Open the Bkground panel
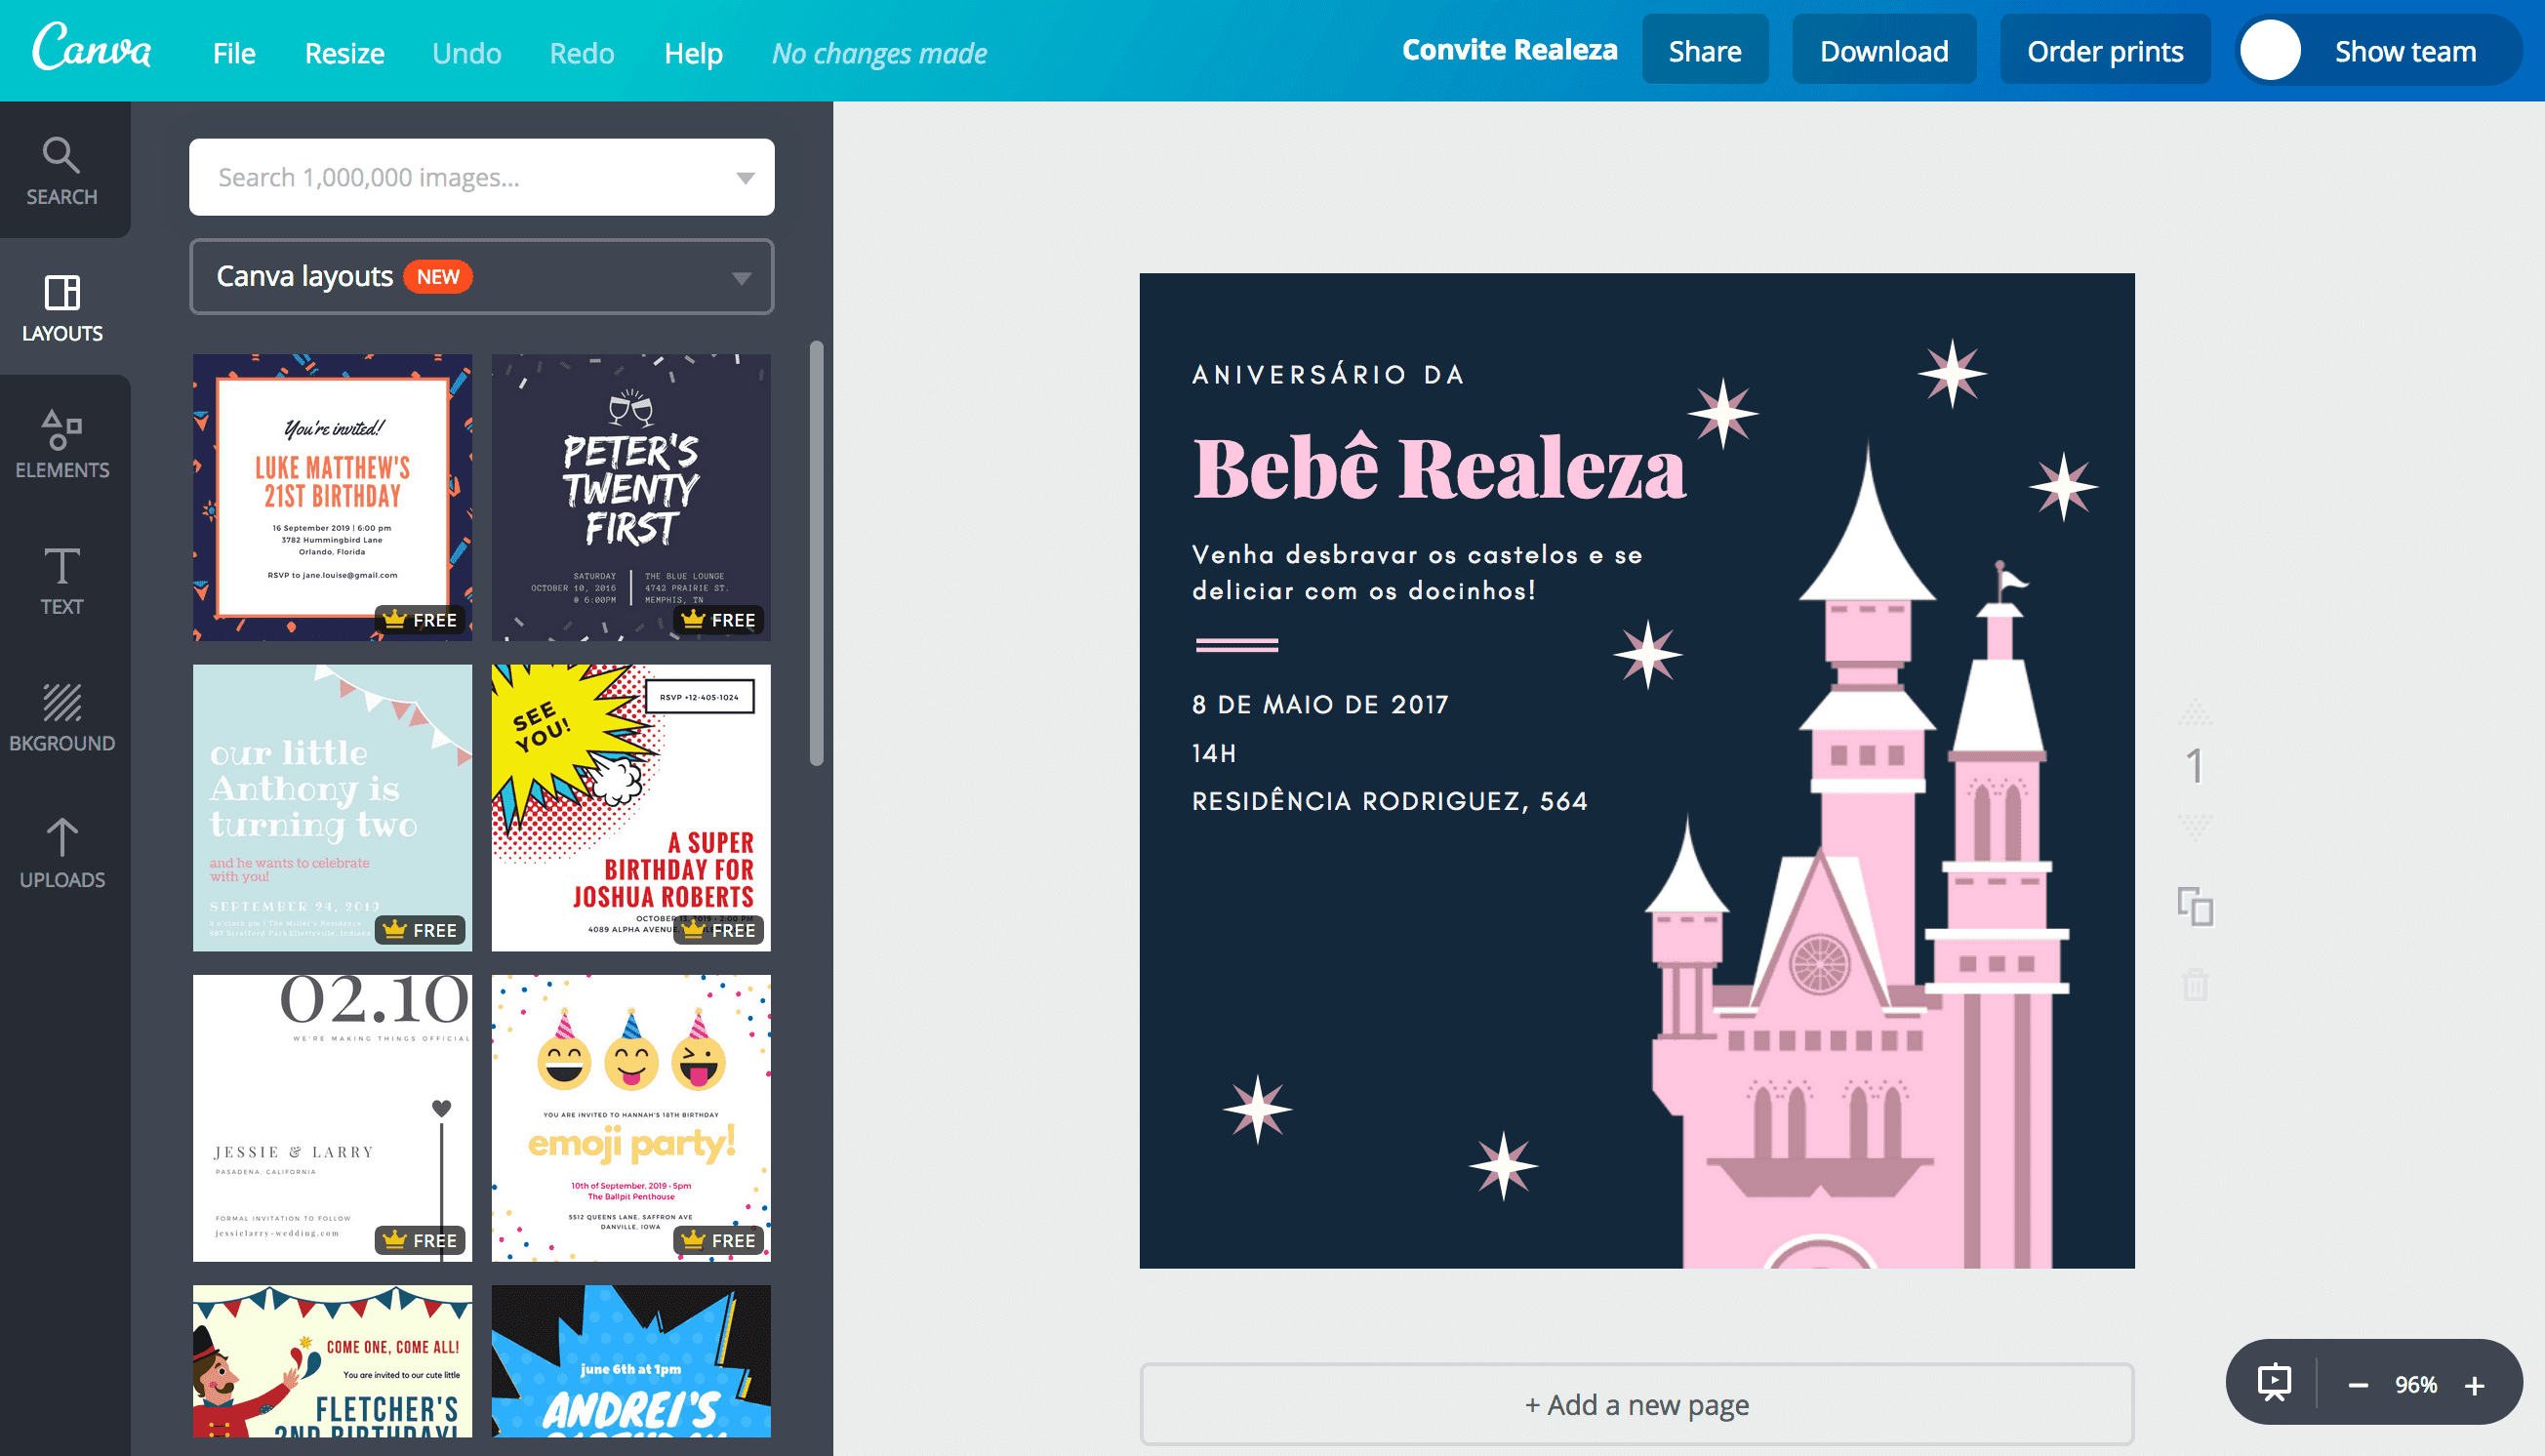Image resolution: width=2545 pixels, height=1456 pixels. (62, 718)
